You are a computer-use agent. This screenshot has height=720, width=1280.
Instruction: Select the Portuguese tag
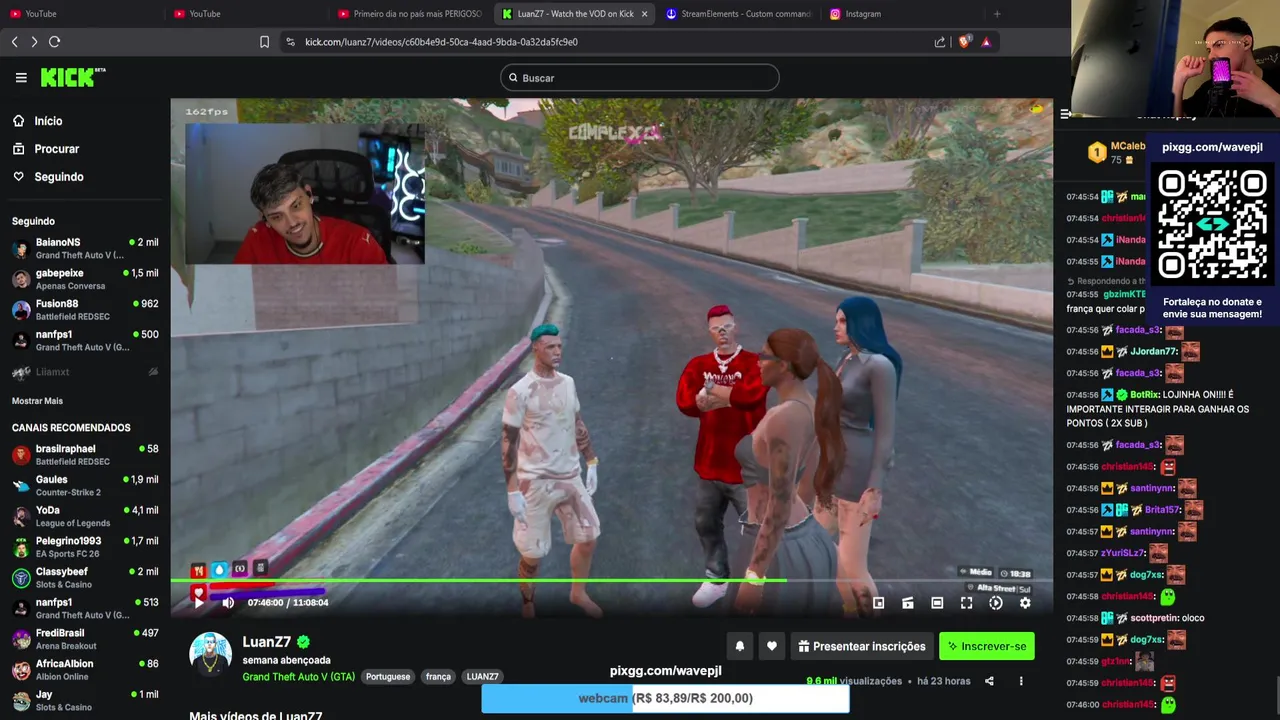pyautogui.click(x=388, y=677)
